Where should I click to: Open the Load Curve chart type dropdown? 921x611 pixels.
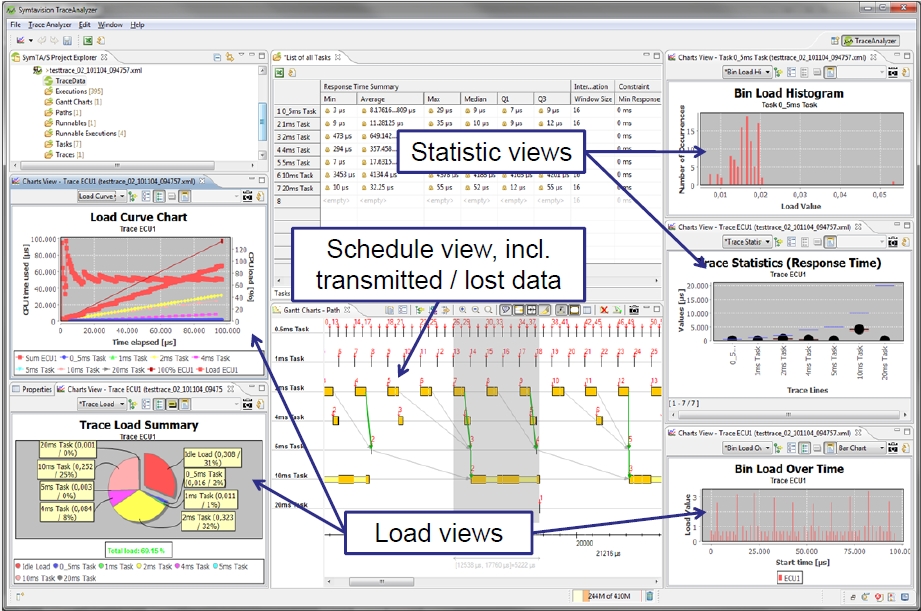click(x=102, y=196)
